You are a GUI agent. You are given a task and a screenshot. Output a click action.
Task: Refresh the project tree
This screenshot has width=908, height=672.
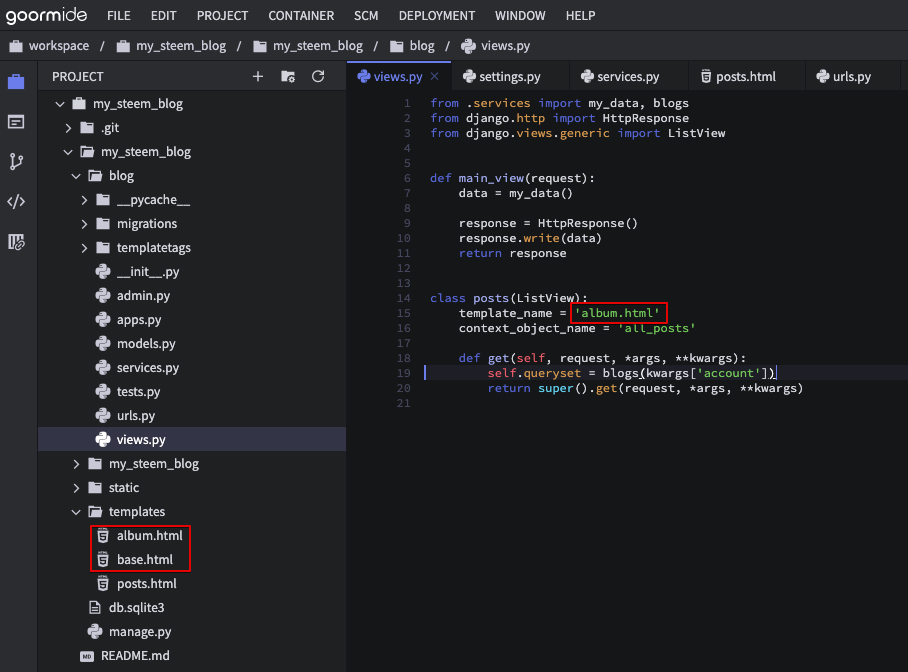(x=318, y=76)
